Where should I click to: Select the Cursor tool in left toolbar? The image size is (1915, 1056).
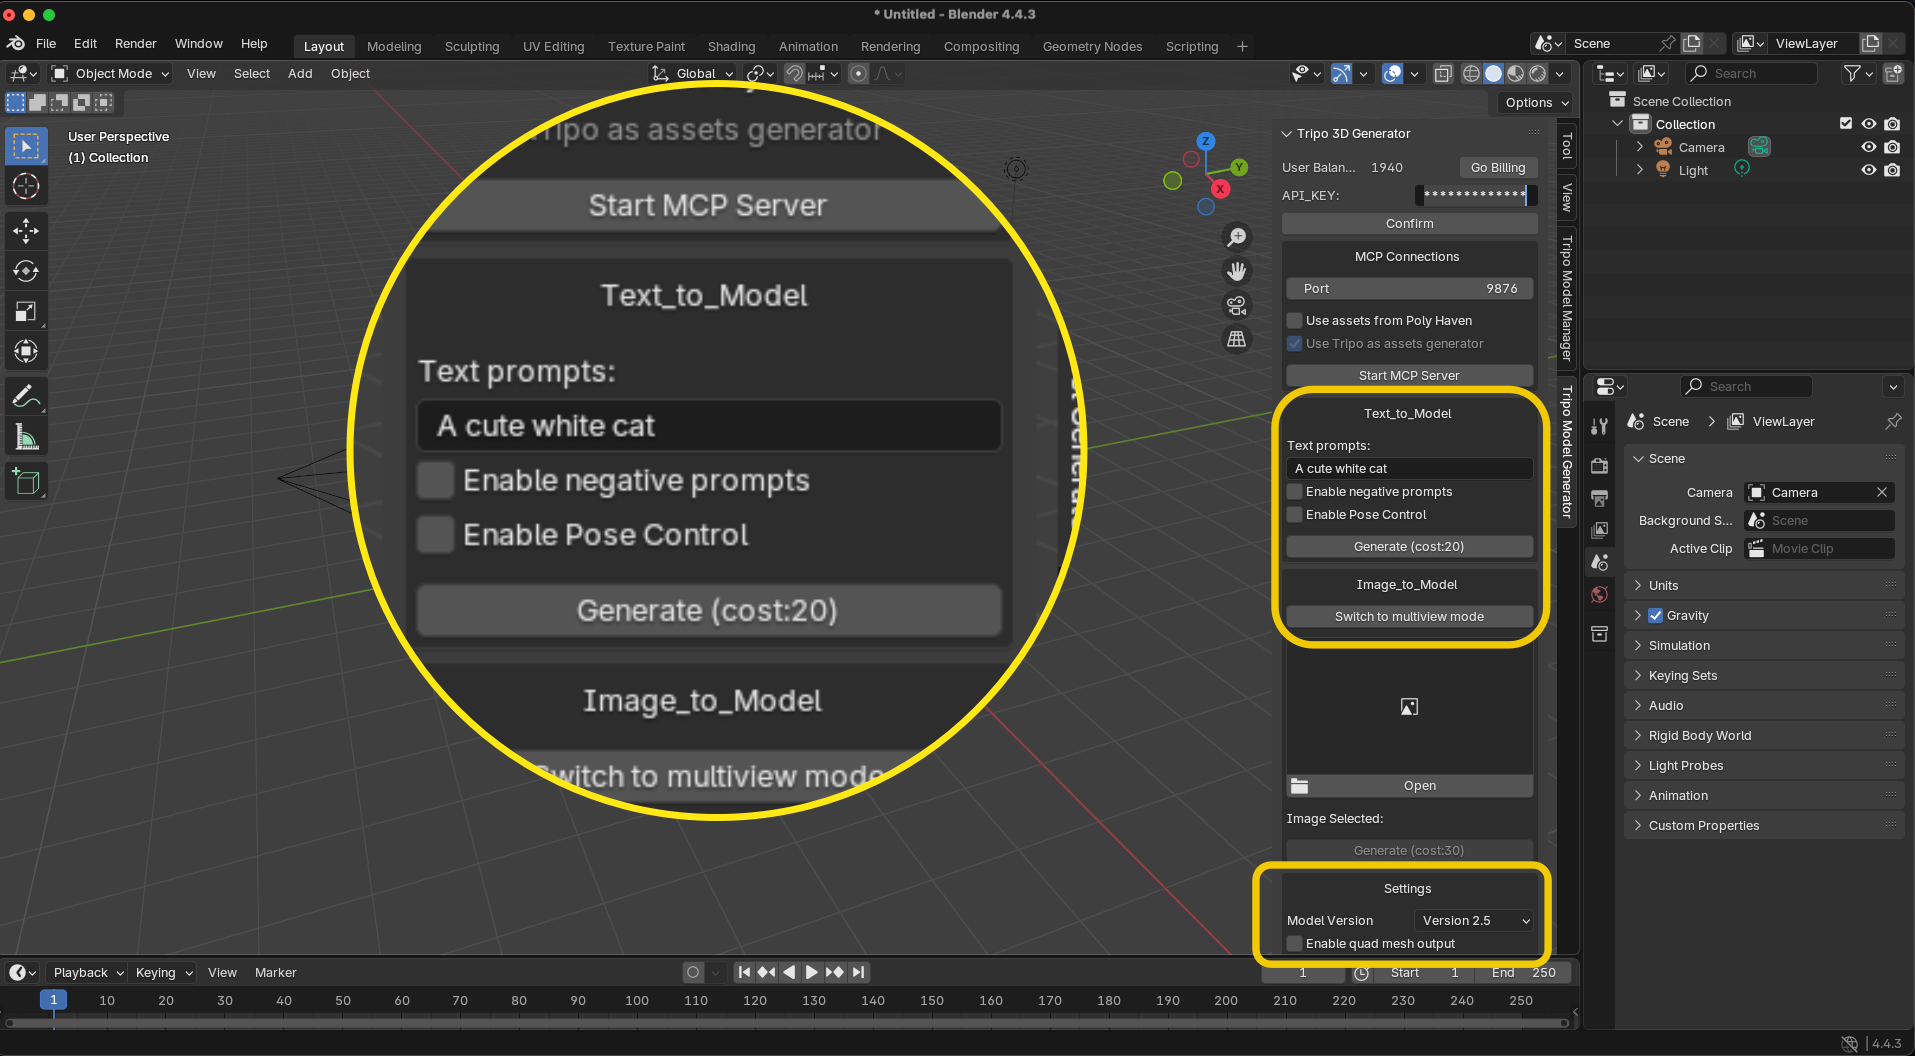pyautogui.click(x=26, y=186)
